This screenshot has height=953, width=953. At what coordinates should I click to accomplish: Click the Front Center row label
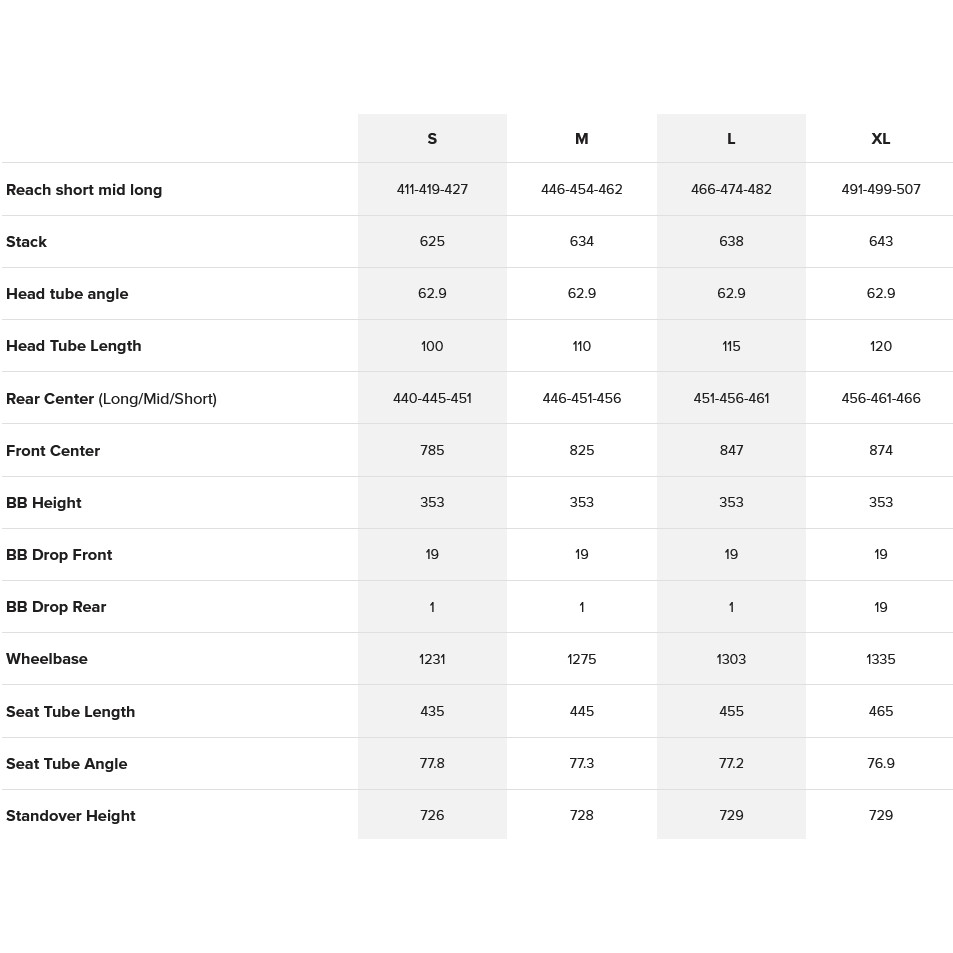53,450
